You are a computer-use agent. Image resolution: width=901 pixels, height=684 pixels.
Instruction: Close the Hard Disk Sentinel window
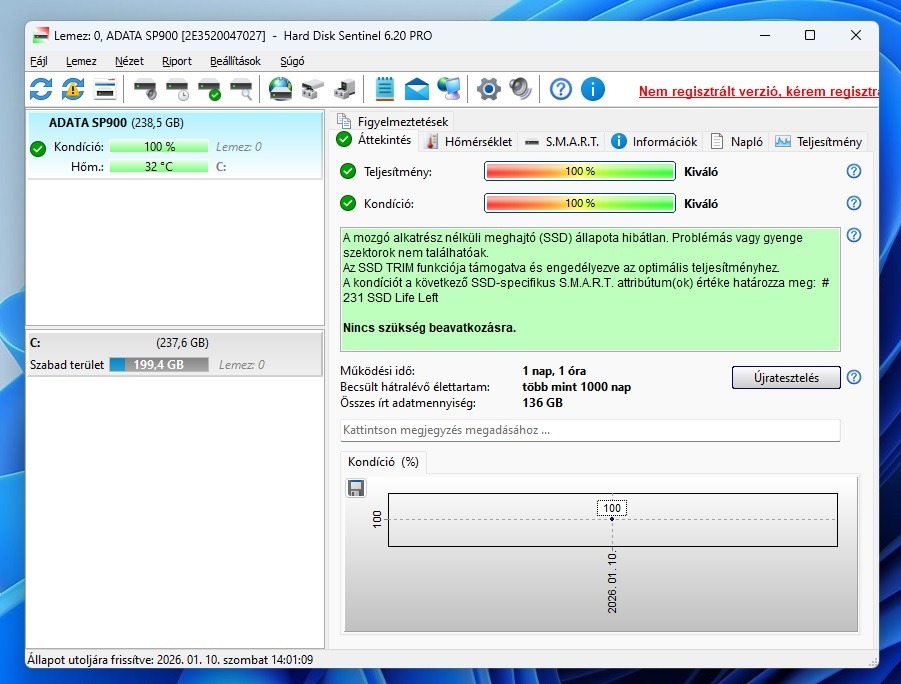tap(856, 36)
